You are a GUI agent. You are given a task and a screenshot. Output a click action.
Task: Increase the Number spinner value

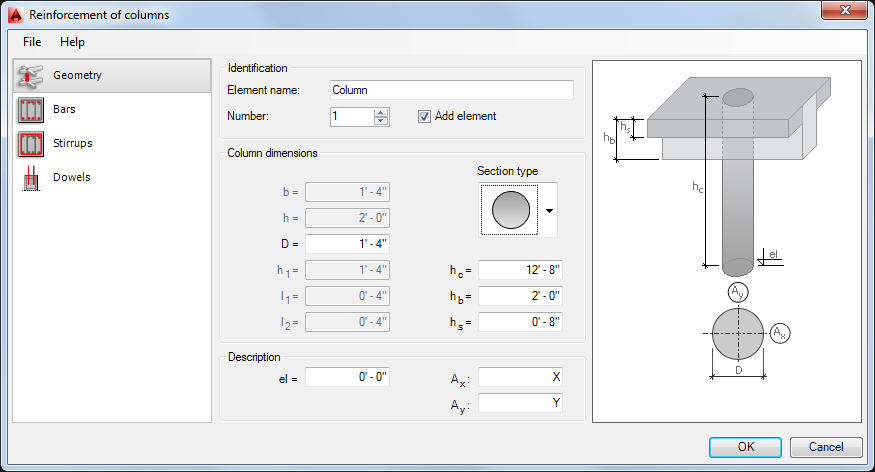point(381,112)
